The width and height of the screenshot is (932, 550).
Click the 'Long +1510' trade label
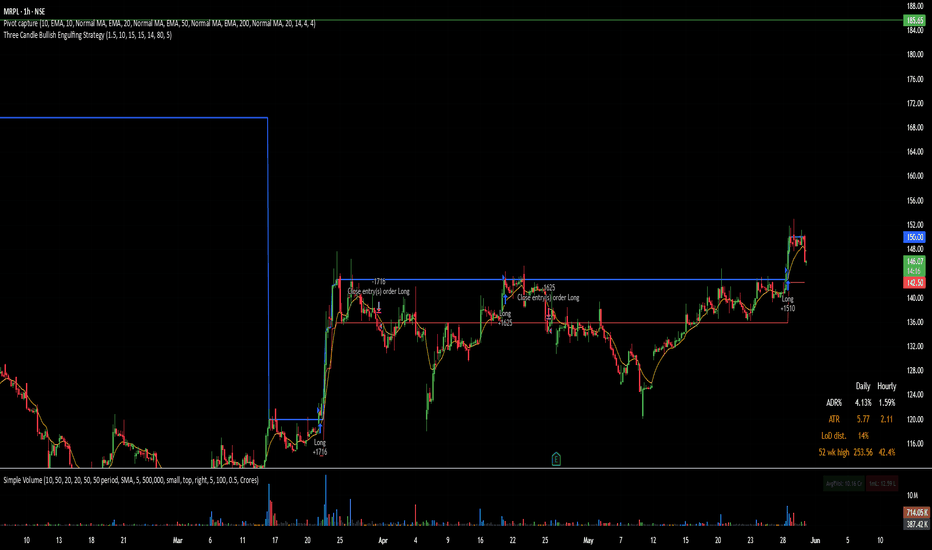tap(788, 304)
